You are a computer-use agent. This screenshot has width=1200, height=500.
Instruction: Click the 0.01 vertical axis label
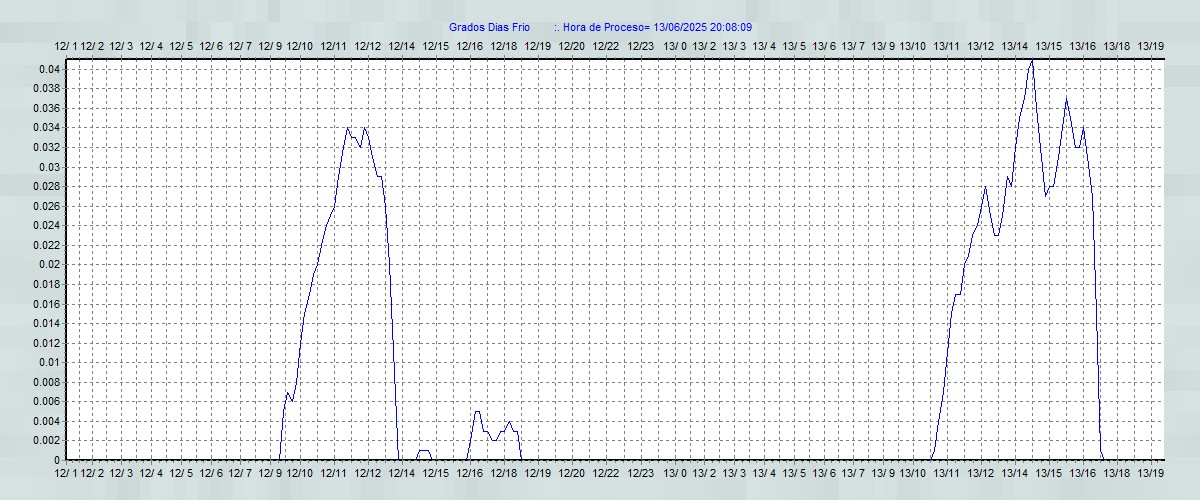[x=48, y=362]
